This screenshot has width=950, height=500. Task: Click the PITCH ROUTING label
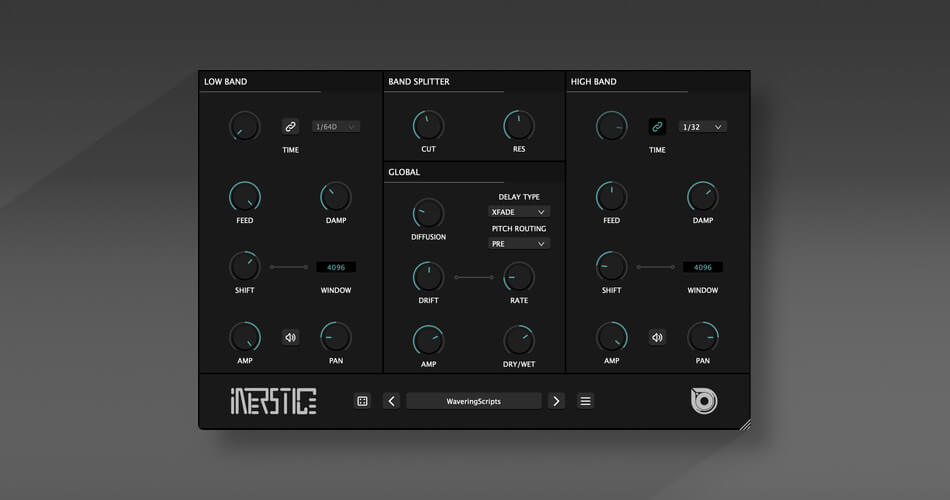click(x=519, y=228)
